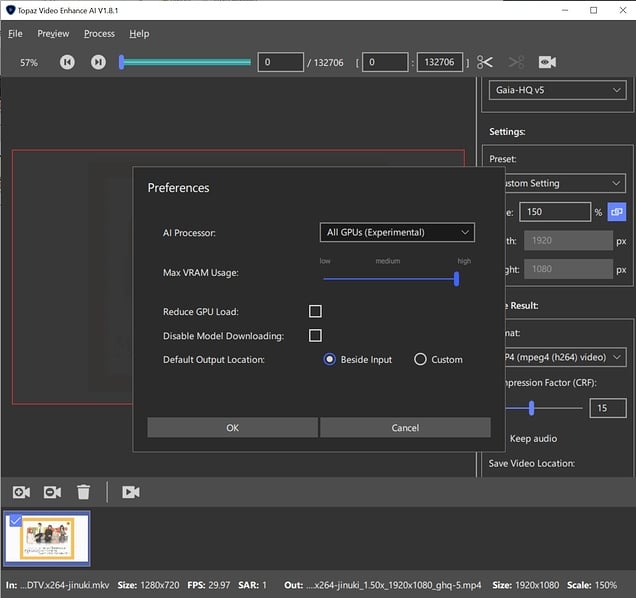The width and height of the screenshot is (636, 598).
Task: Select Beside Input radio button
Action: (330, 359)
